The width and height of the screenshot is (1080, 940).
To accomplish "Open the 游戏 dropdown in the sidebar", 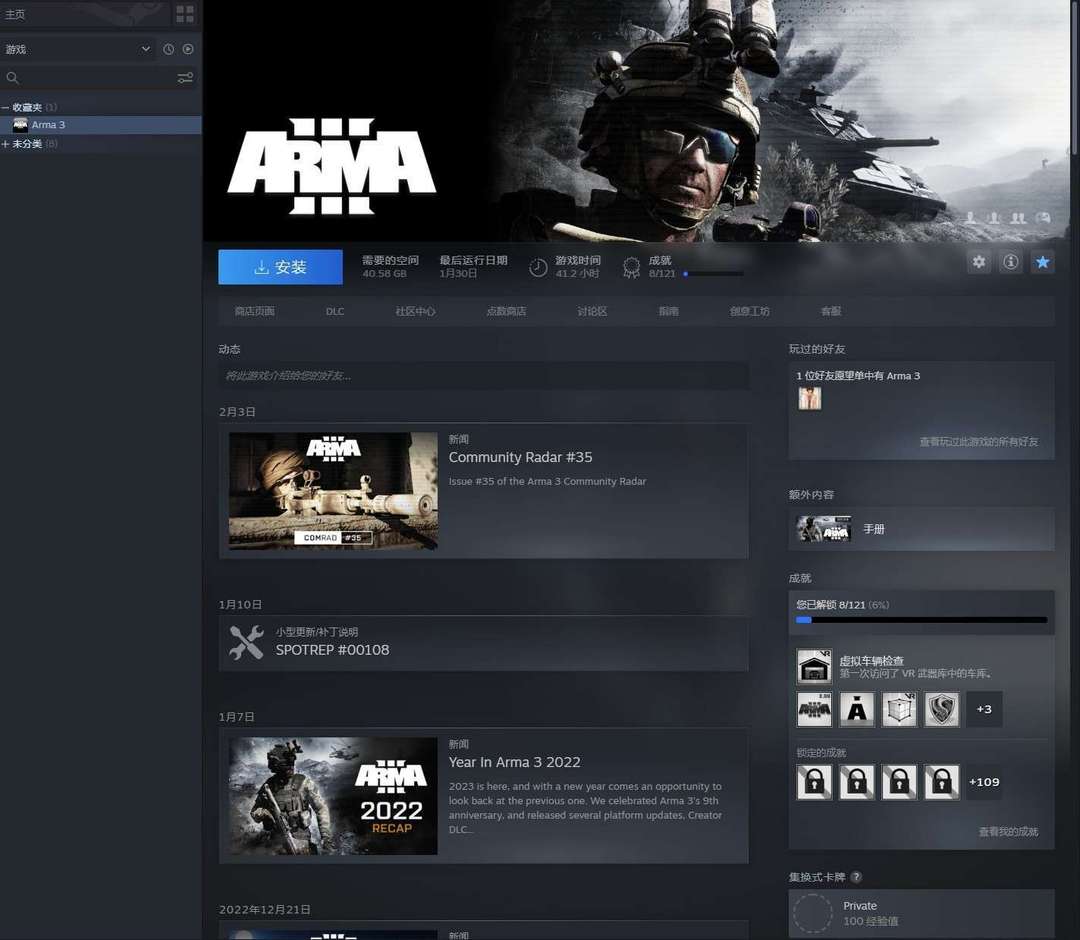I will point(78,49).
